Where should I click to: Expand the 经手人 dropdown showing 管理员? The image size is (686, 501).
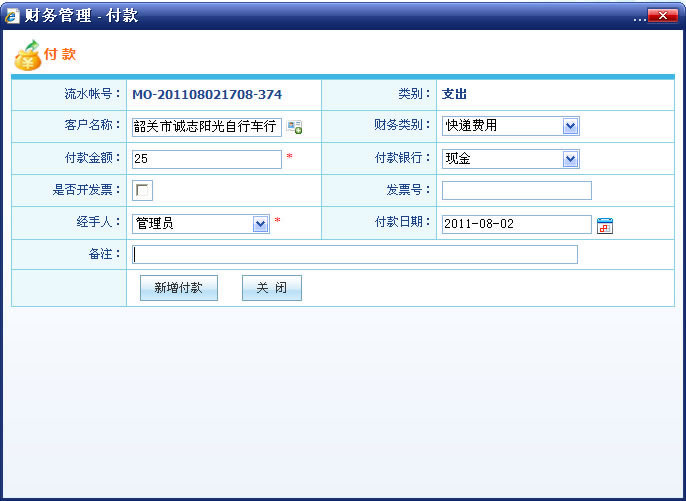click(260, 224)
